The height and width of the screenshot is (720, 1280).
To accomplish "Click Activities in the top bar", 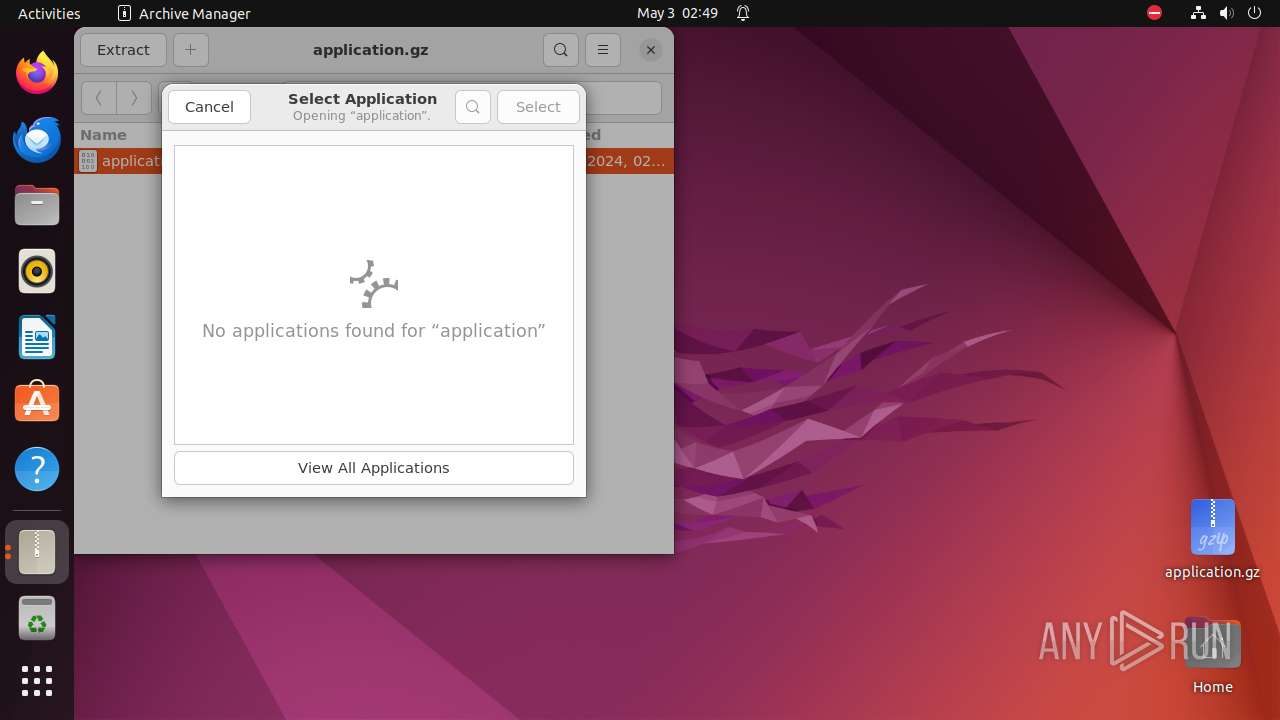I will coord(49,13).
